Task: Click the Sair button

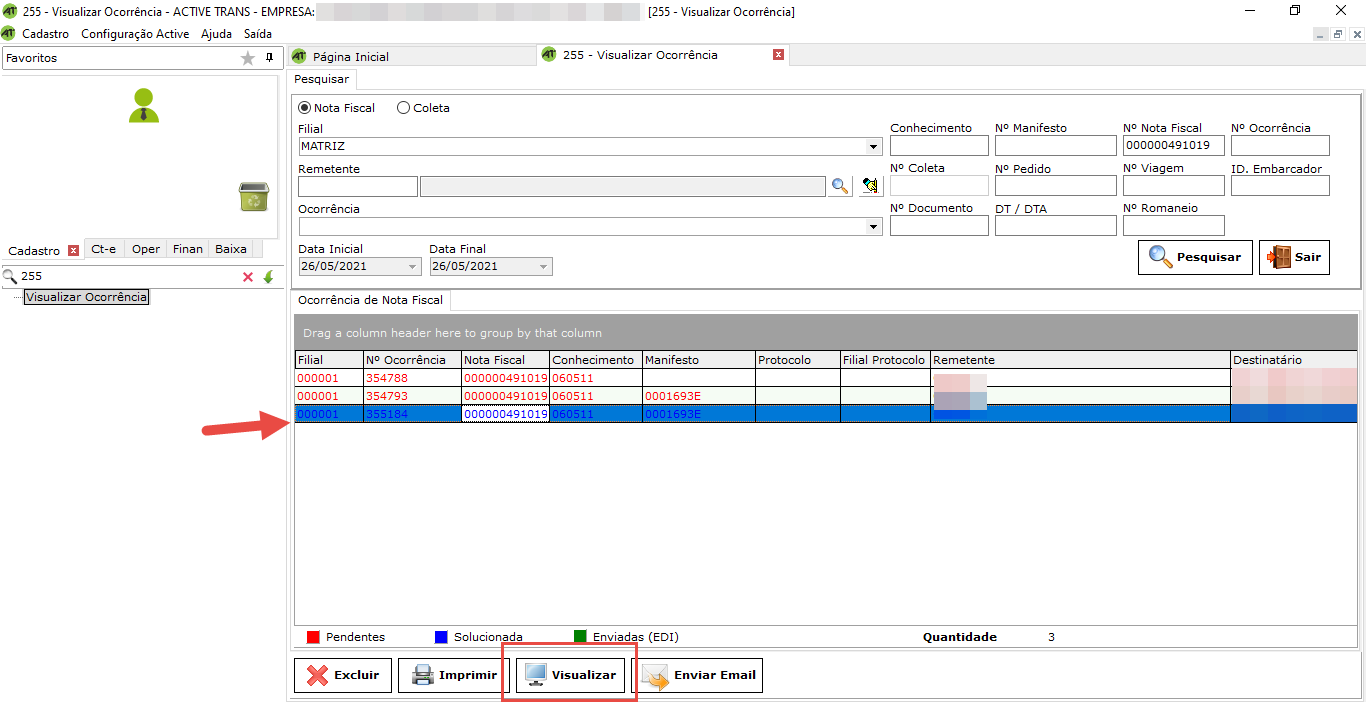Action: (1294, 257)
